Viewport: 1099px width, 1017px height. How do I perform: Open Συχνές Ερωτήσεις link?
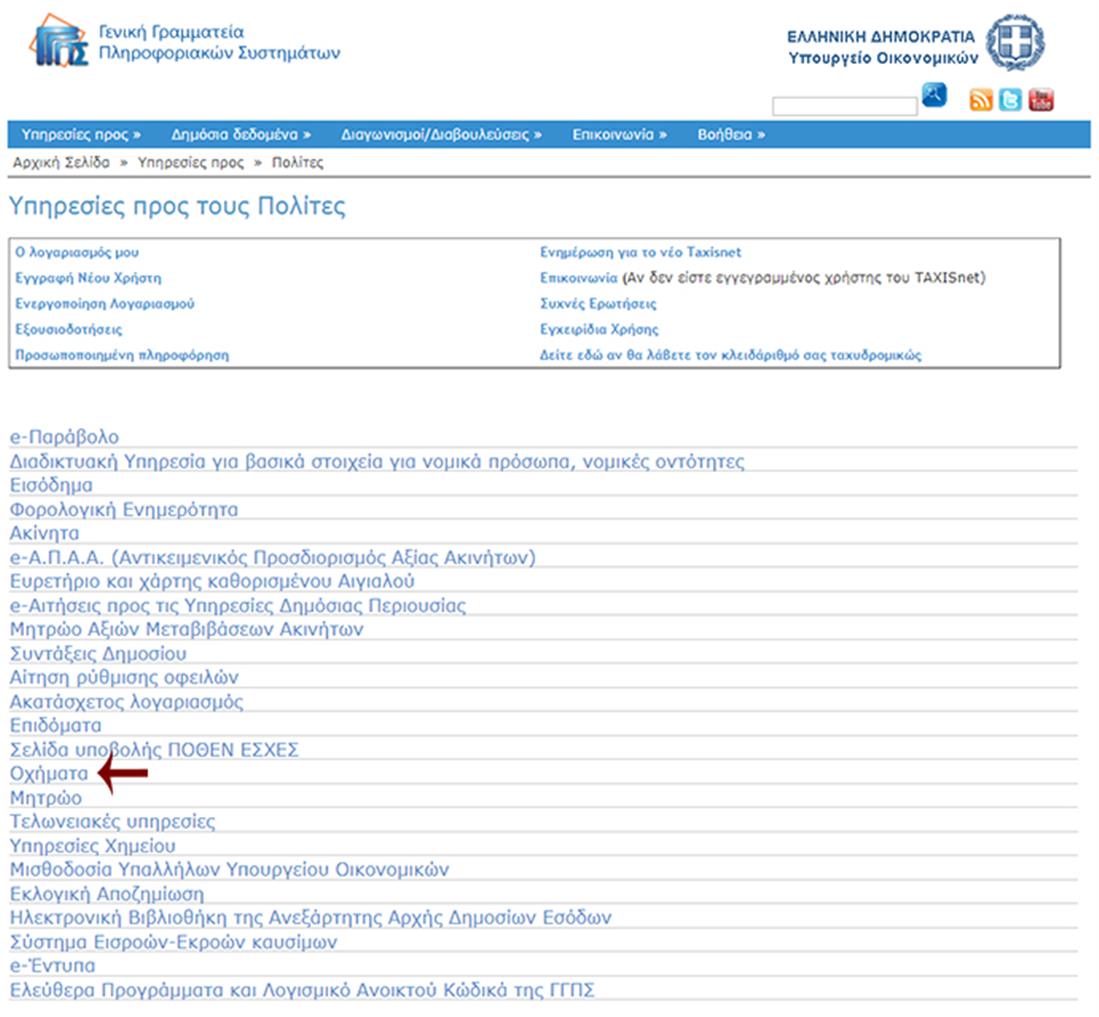click(598, 304)
